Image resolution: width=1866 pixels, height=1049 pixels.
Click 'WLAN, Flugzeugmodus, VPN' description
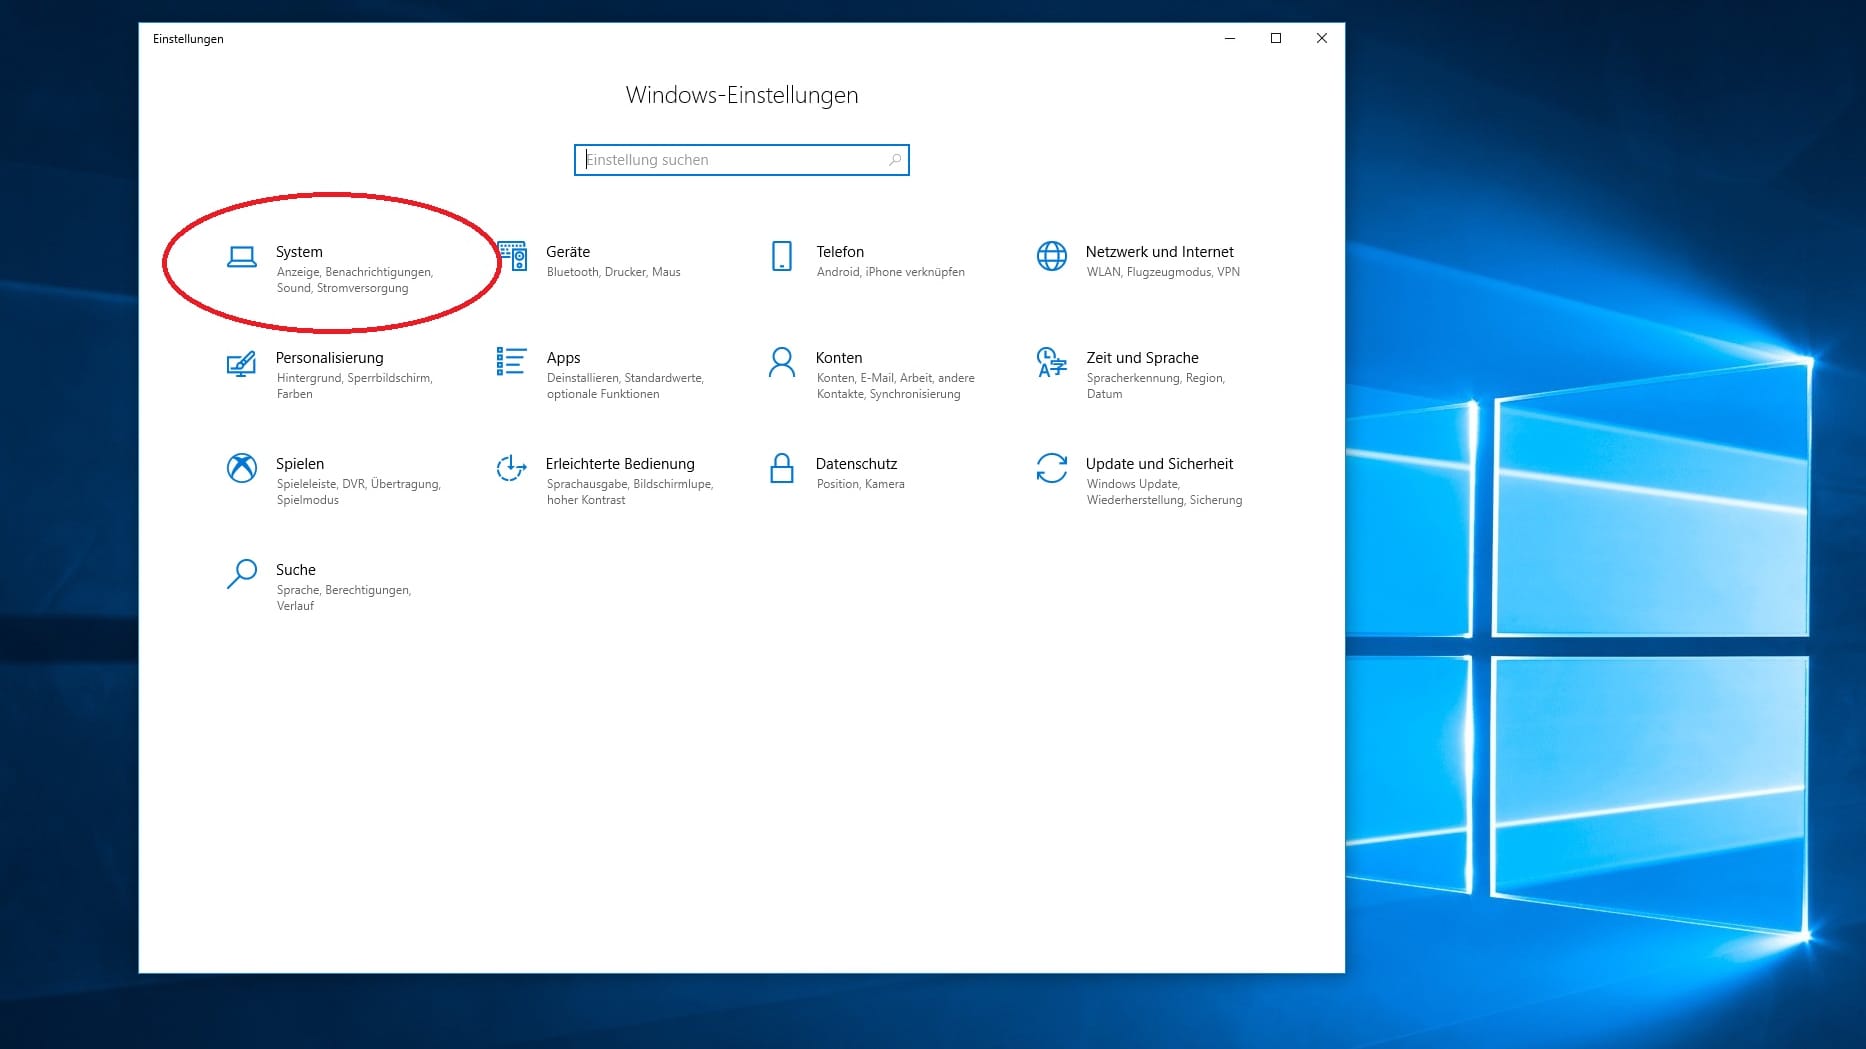1163,272
